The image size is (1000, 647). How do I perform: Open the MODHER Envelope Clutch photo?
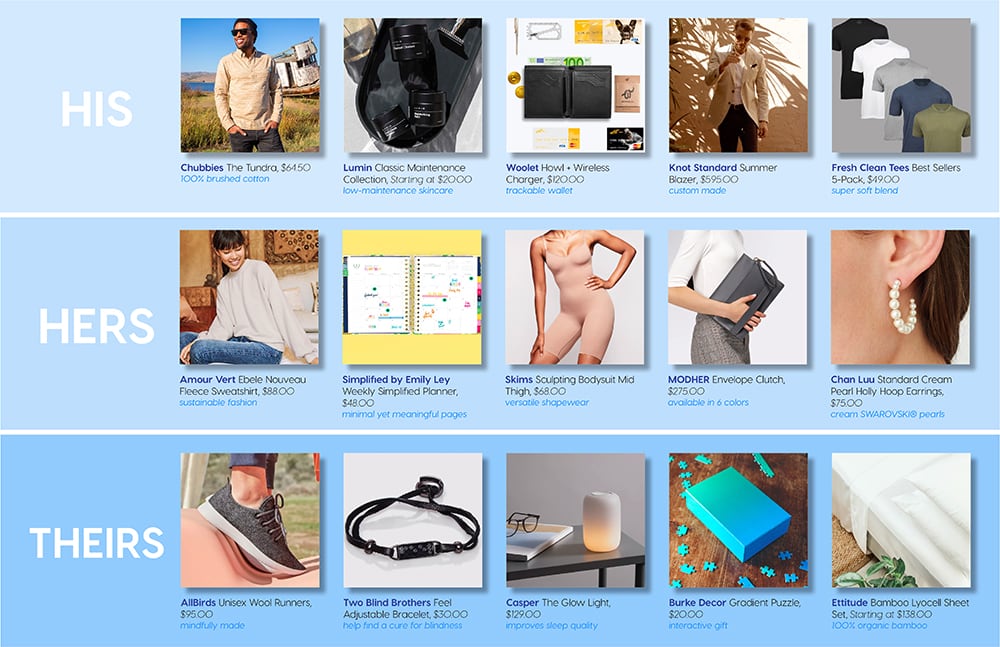[737, 297]
